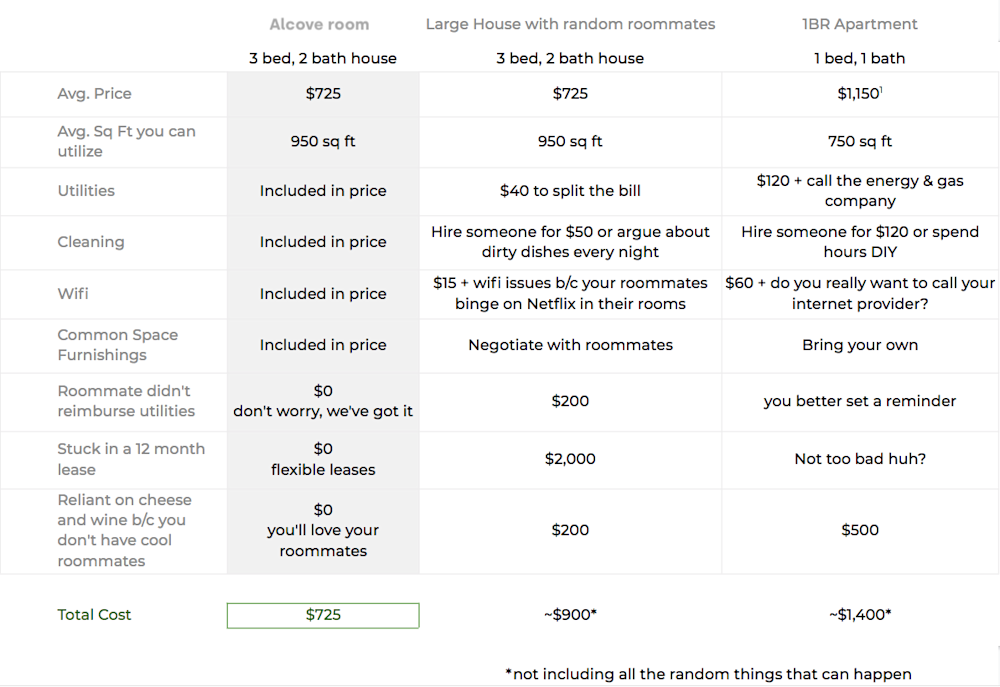Click the "Bring your own" furnishings cell
The width and height of the screenshot is (1000, 687).
click(860, 345)
